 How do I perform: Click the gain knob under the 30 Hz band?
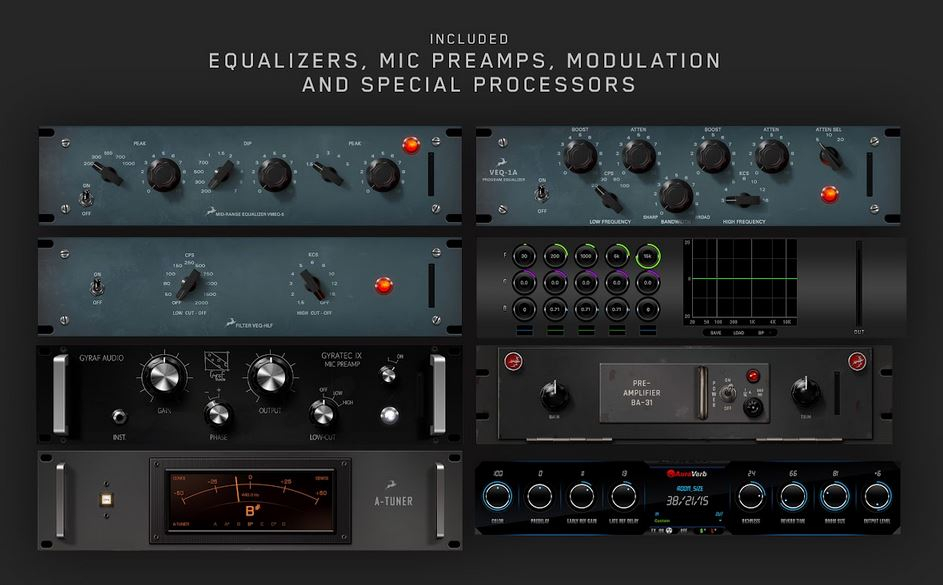point(524,282)
